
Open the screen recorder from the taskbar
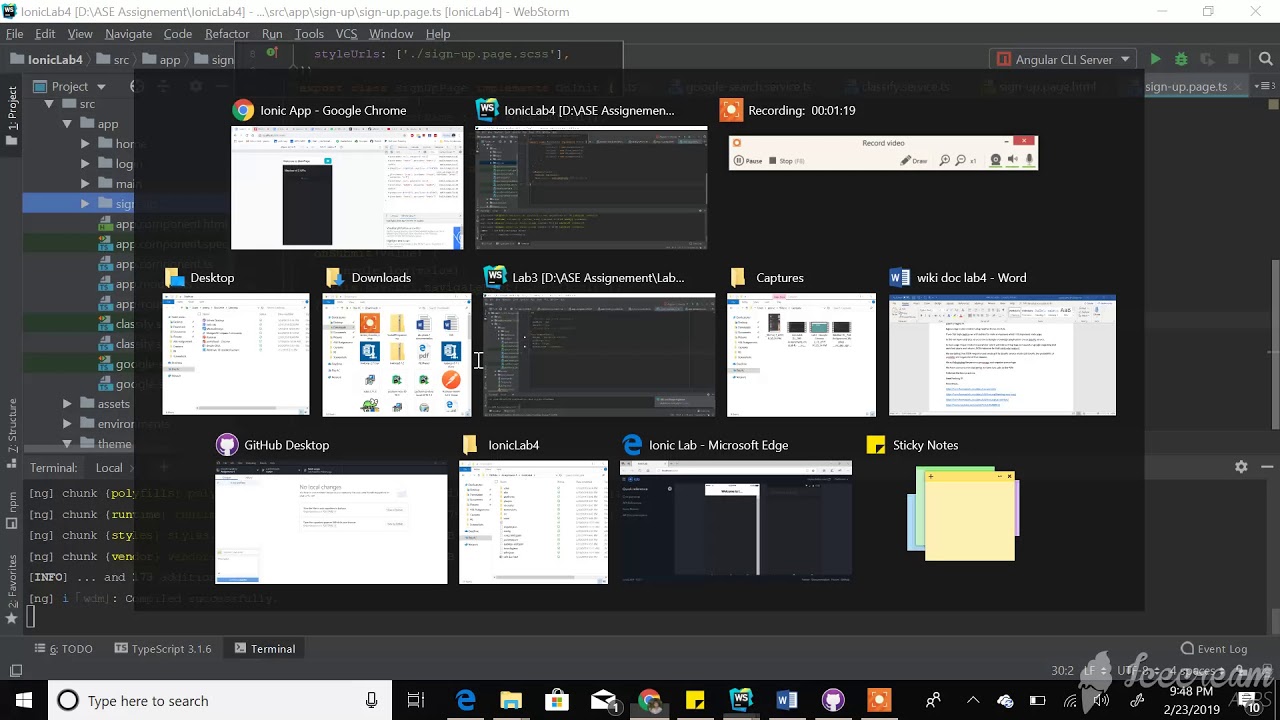tap(879, 701)
